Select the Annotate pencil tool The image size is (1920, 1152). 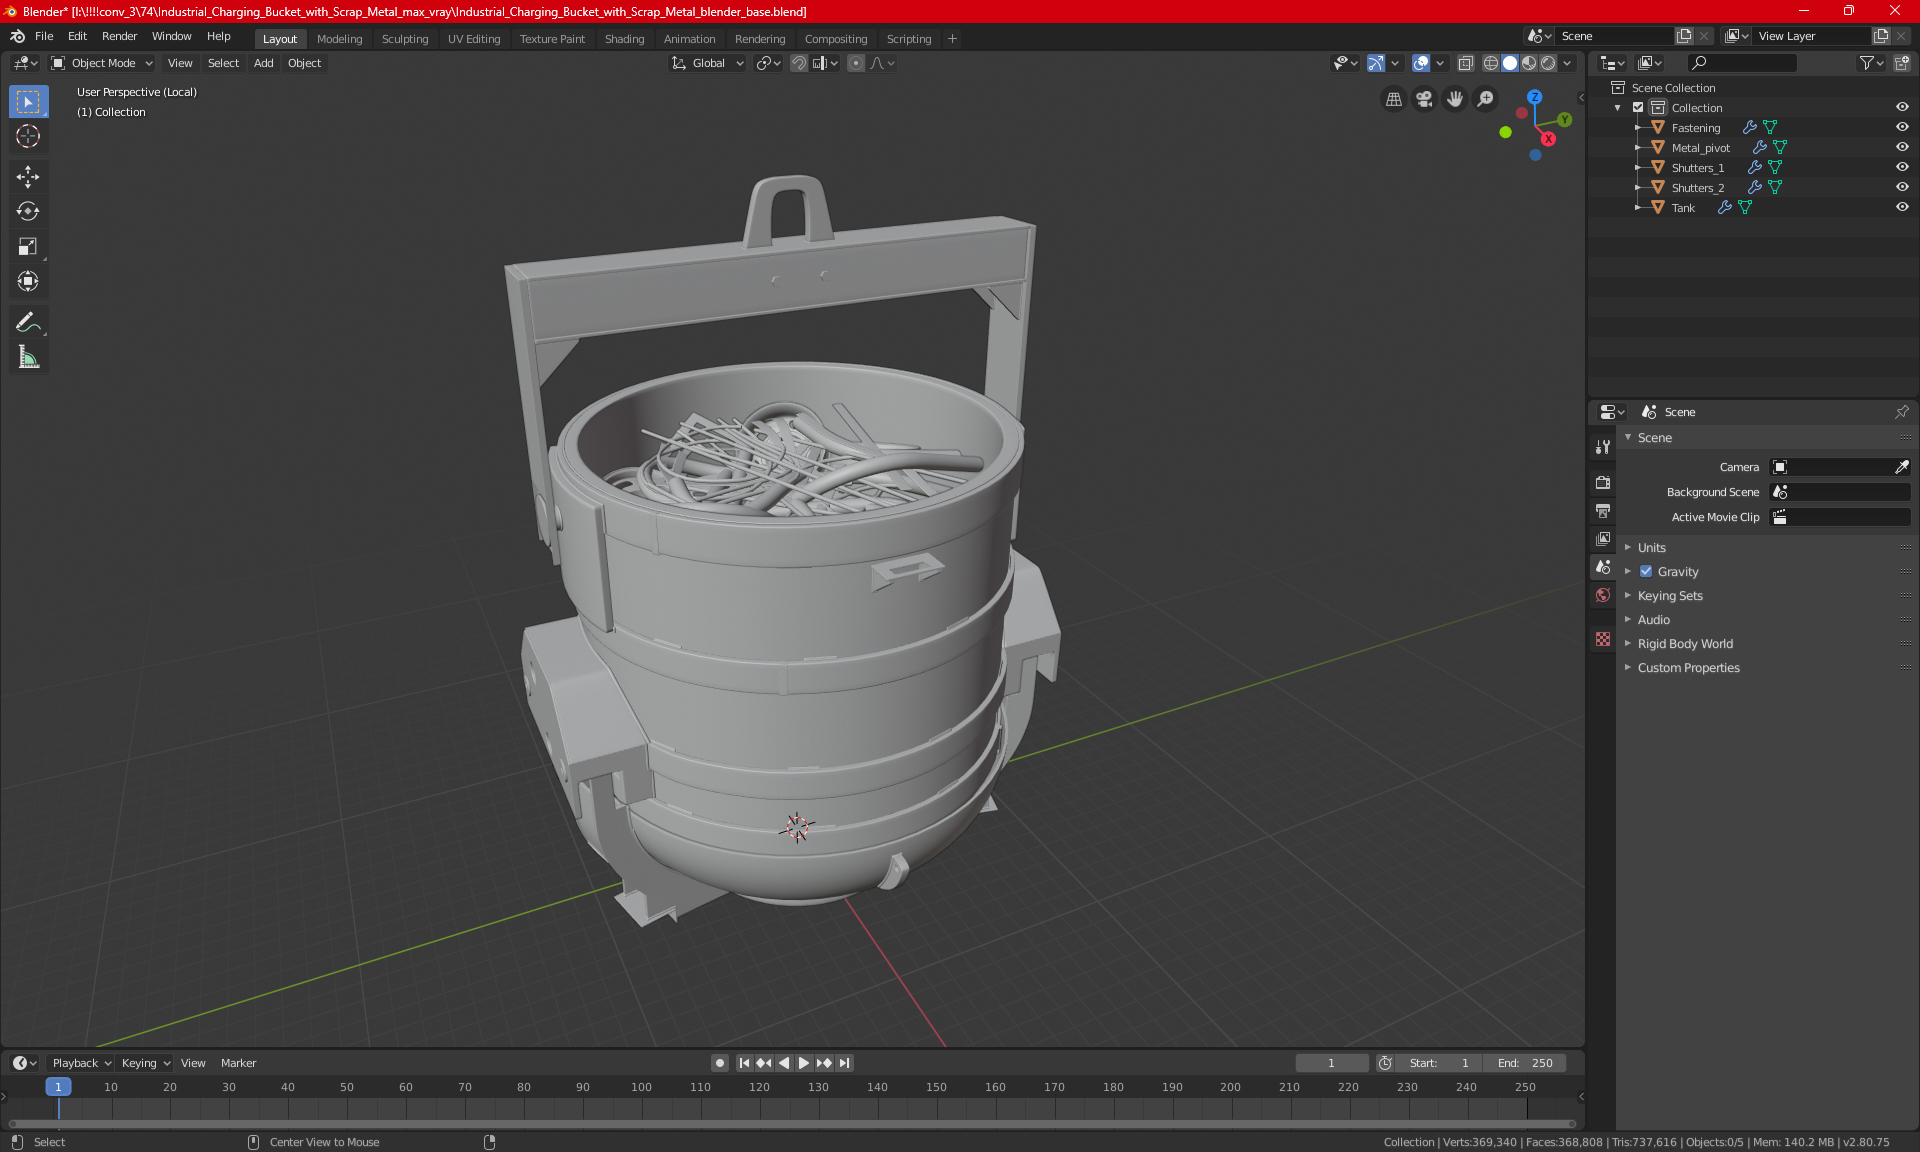[x=28, y=322]
